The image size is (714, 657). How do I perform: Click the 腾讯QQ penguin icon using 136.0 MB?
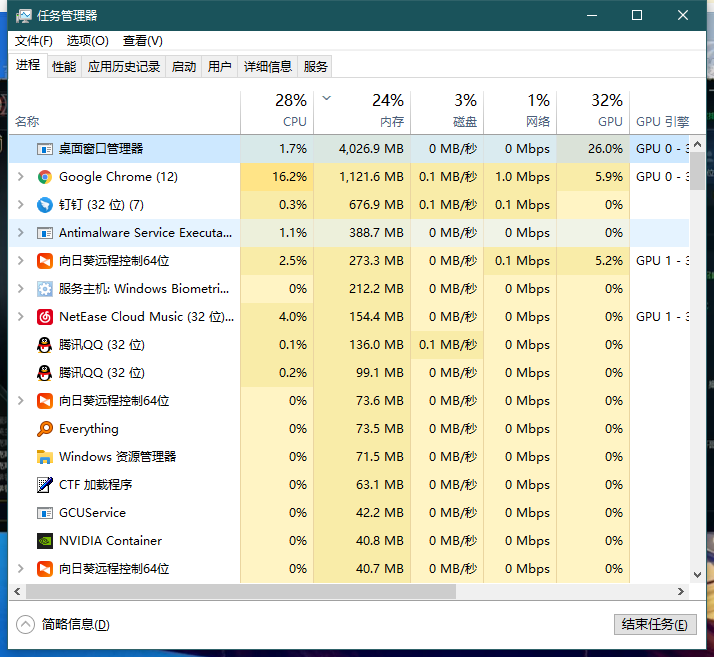[x=45, y=345]
